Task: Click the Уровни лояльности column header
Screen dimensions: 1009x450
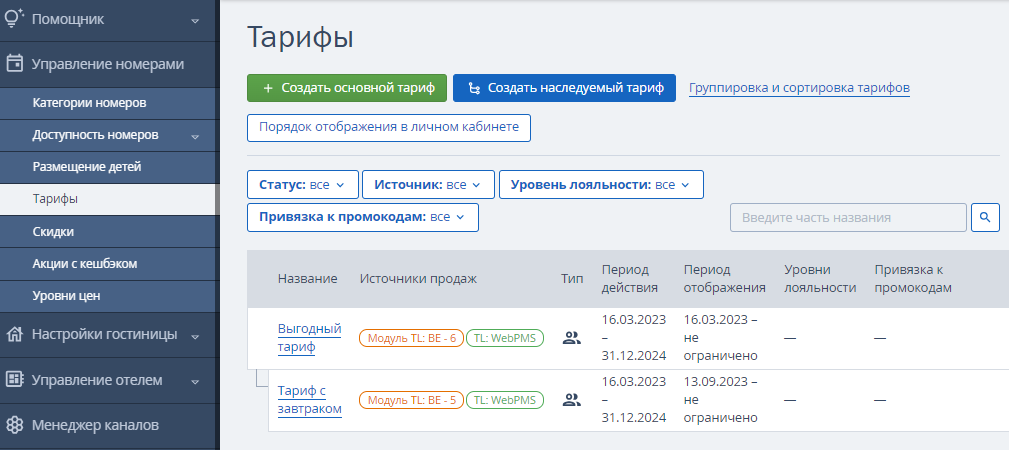Action: [820, 279]
